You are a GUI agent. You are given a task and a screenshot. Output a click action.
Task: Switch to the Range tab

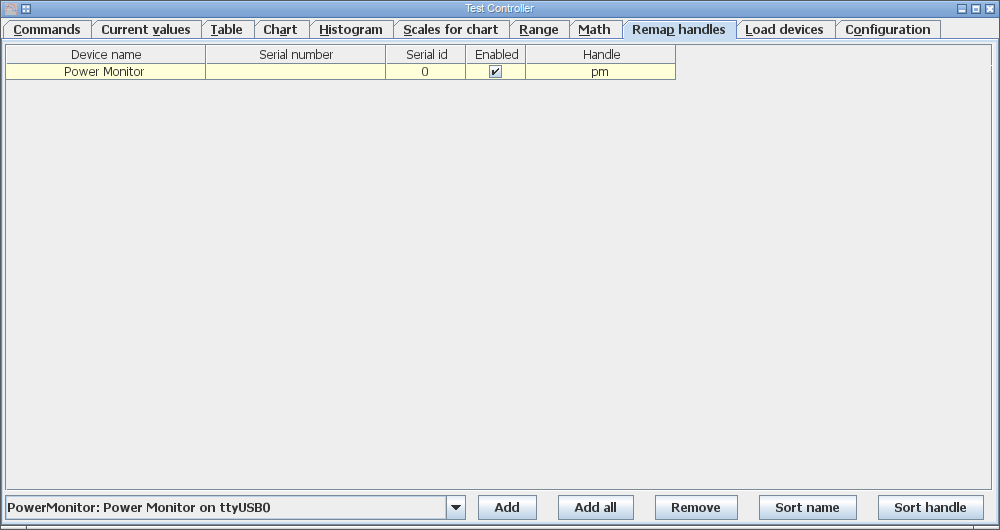point(539,30)
